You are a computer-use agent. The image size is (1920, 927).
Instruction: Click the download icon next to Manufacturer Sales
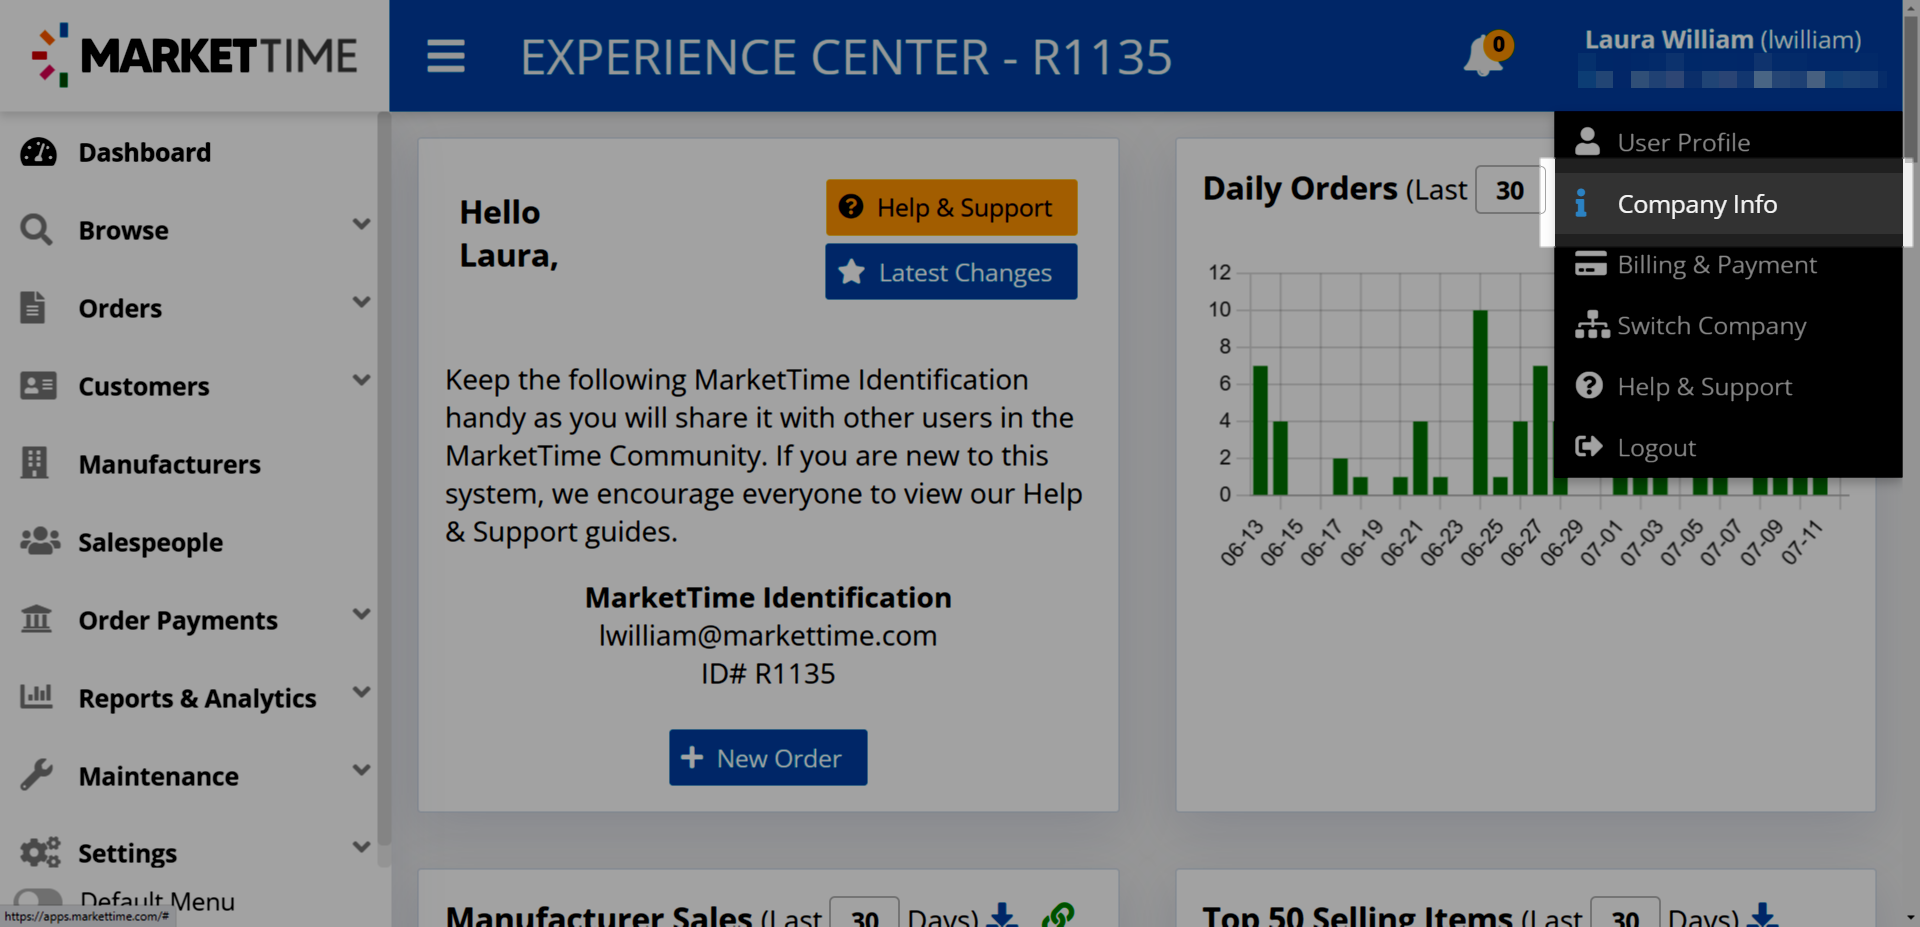click(1002, 914)
